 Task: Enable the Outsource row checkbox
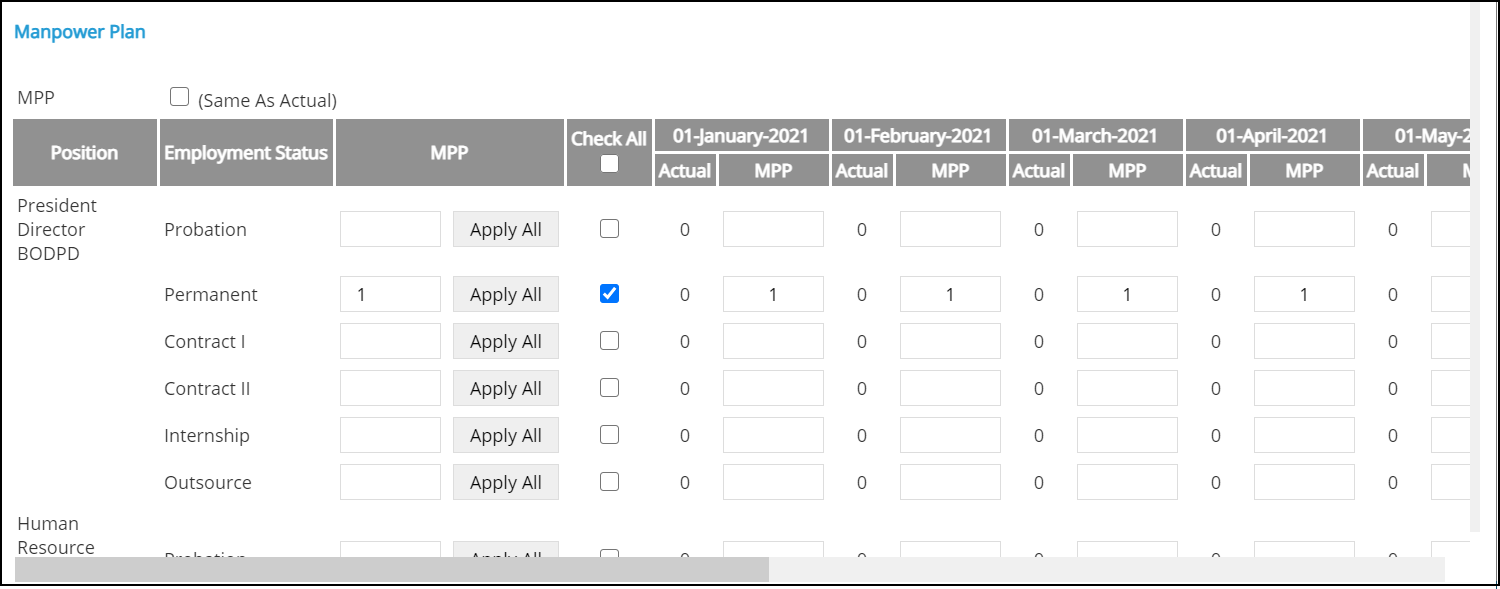[609, 482]
